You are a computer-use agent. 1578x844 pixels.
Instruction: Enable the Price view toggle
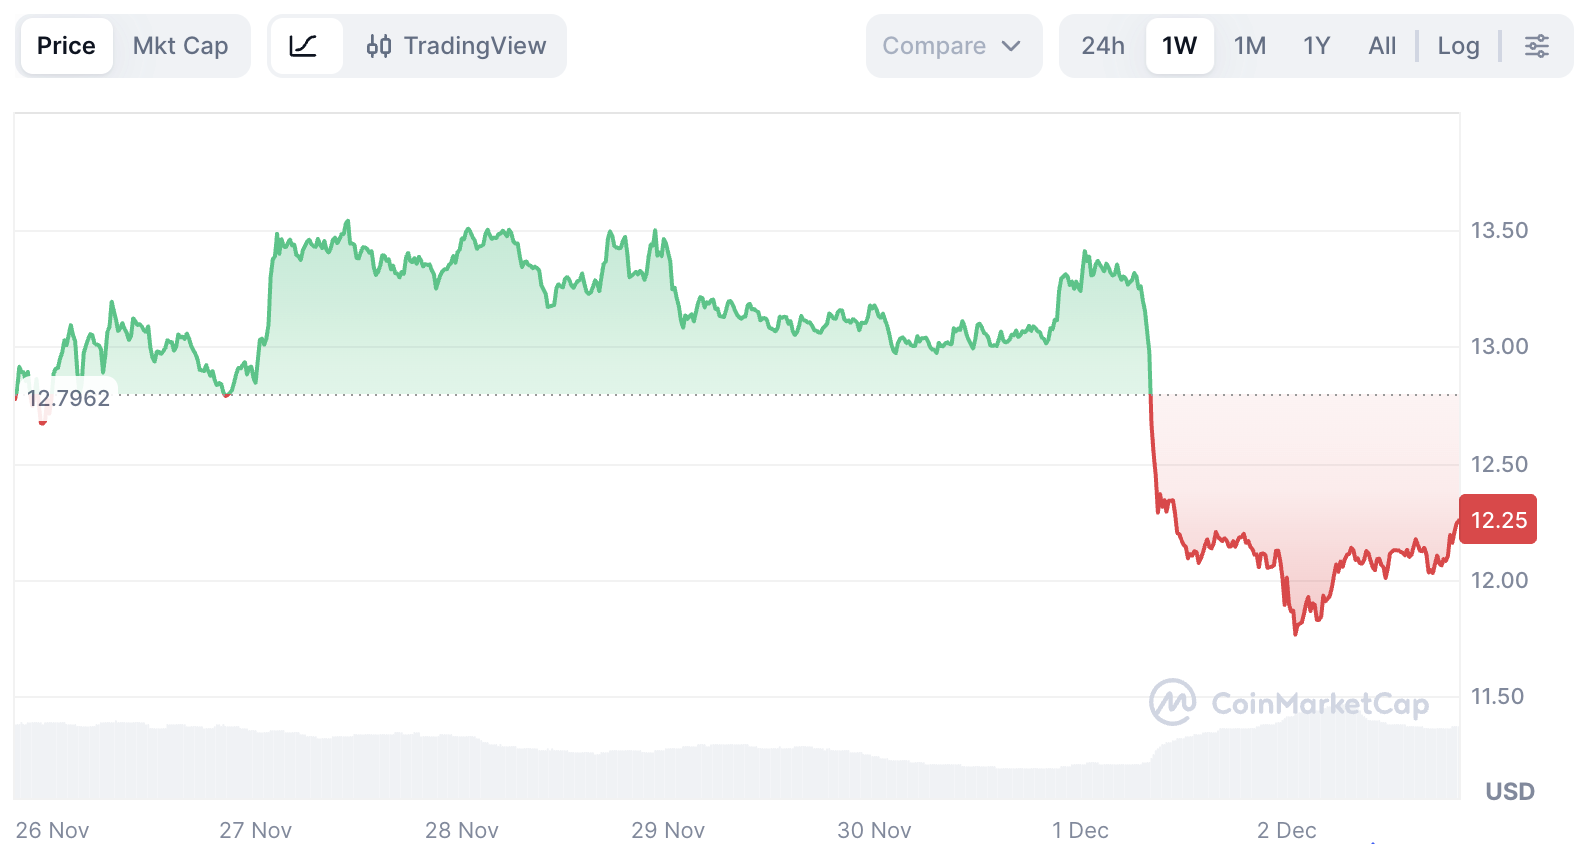(66, 45)
